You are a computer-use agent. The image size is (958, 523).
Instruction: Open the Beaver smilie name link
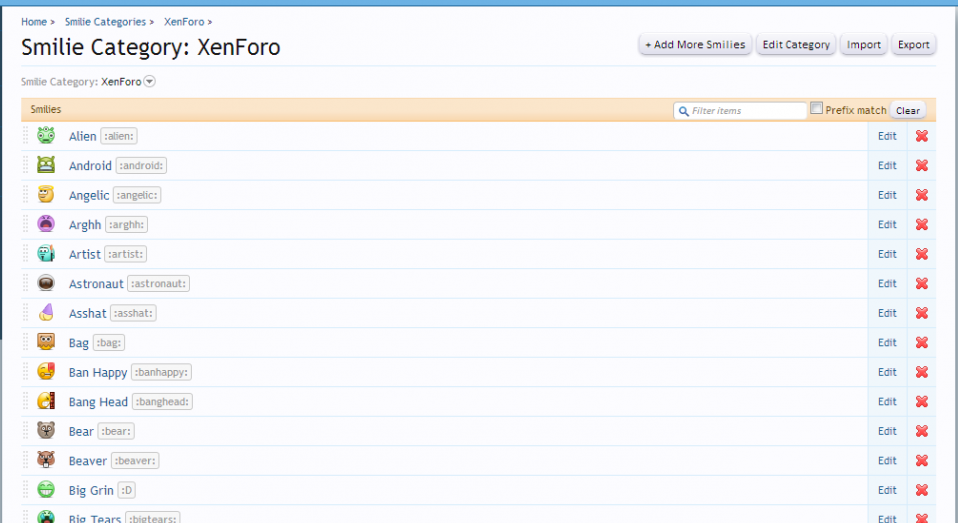coord(87,461)
